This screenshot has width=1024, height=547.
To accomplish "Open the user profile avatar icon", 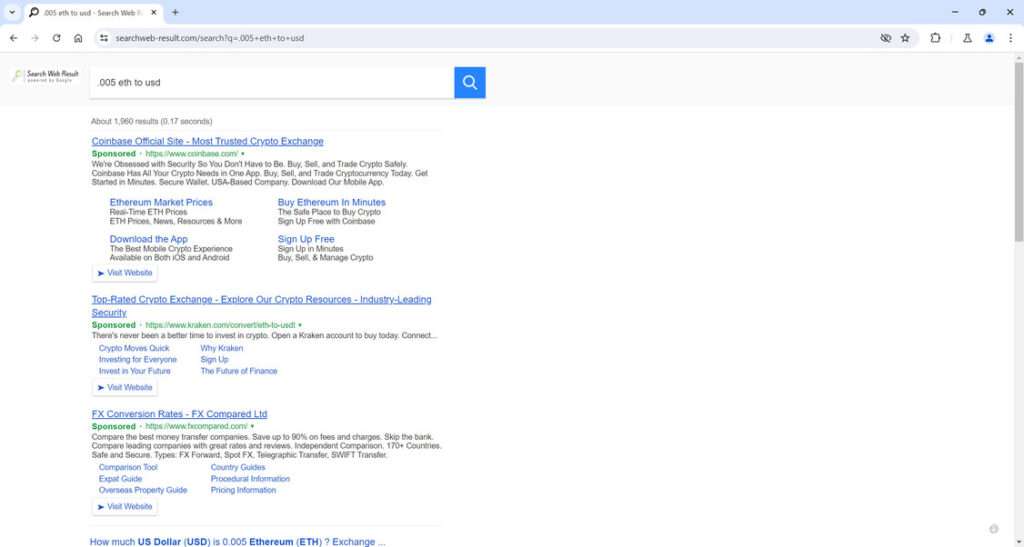I will [x=989, y=39].
